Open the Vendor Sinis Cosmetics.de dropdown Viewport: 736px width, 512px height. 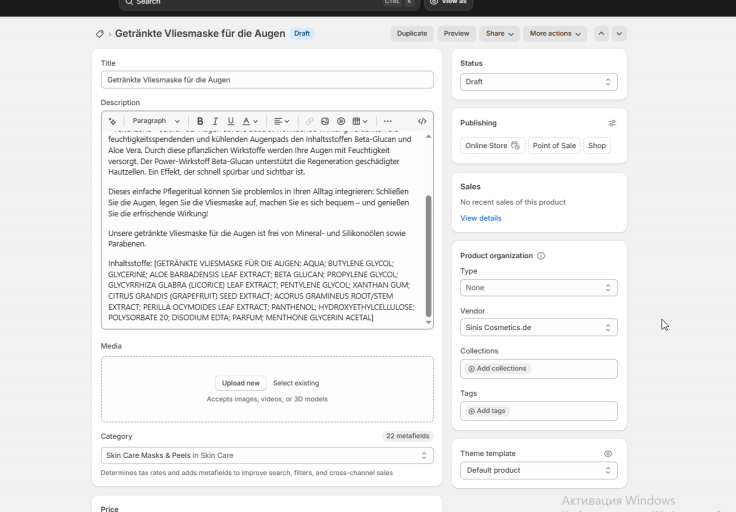click(x=539, y=328)
